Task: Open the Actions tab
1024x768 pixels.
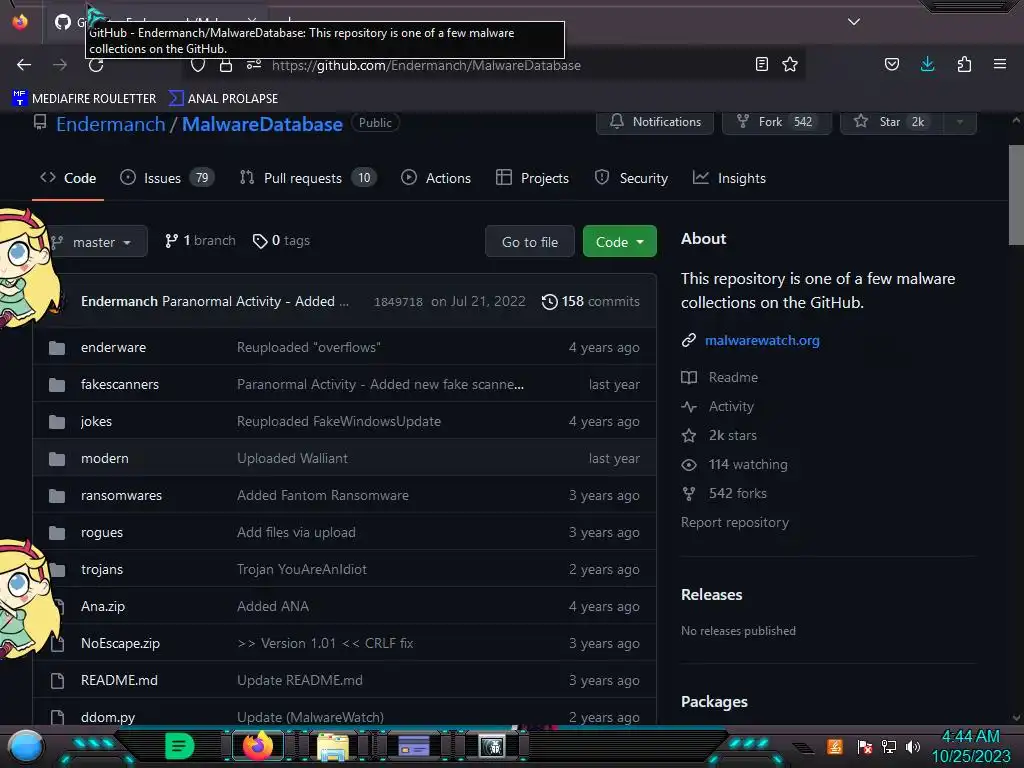Action: (x=436, y=178)
